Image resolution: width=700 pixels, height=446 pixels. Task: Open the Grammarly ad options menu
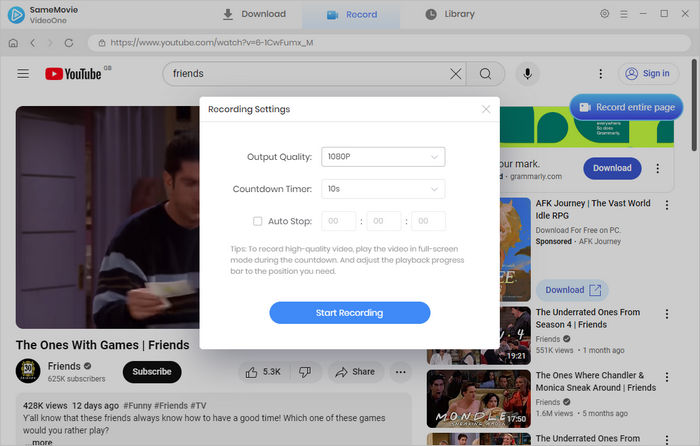(658, 168)
